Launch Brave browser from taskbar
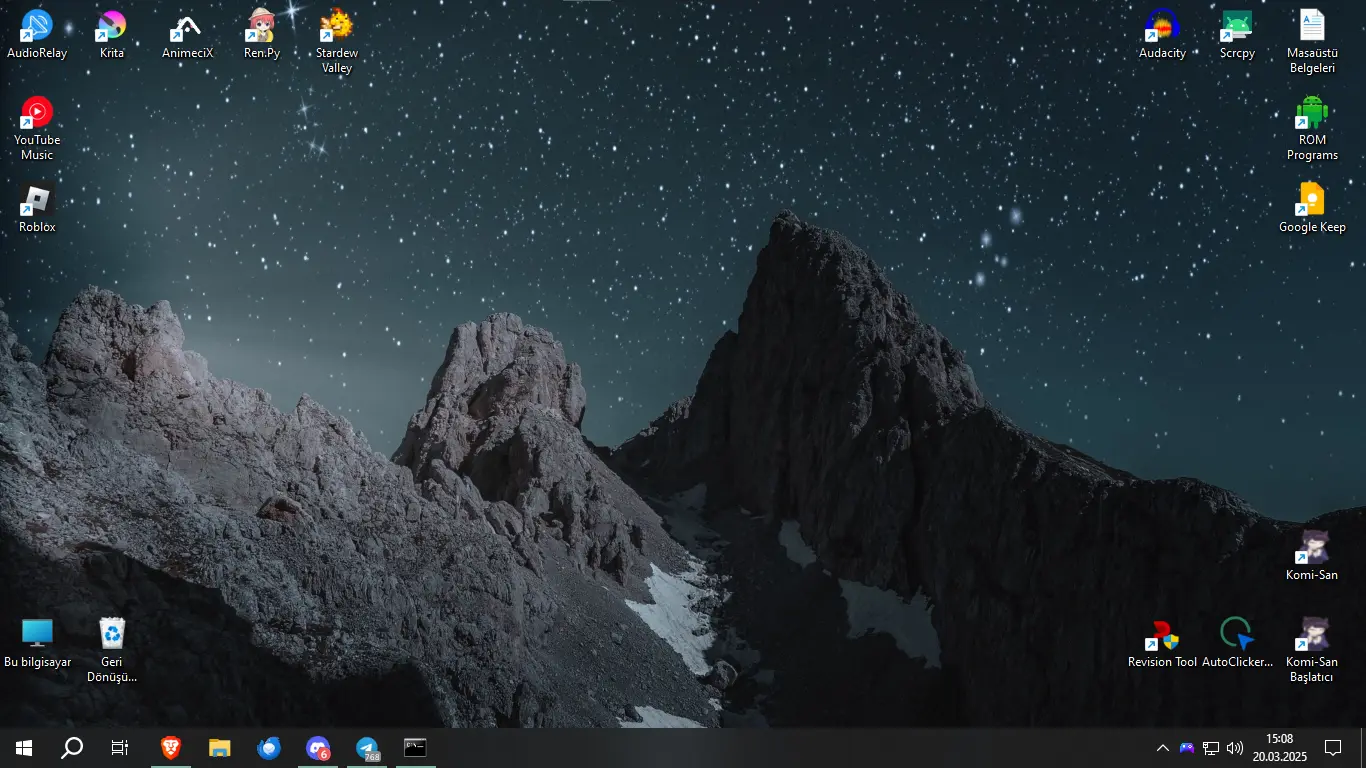Viewport: 1366px width, 768px height. click(x=171, y=748)
